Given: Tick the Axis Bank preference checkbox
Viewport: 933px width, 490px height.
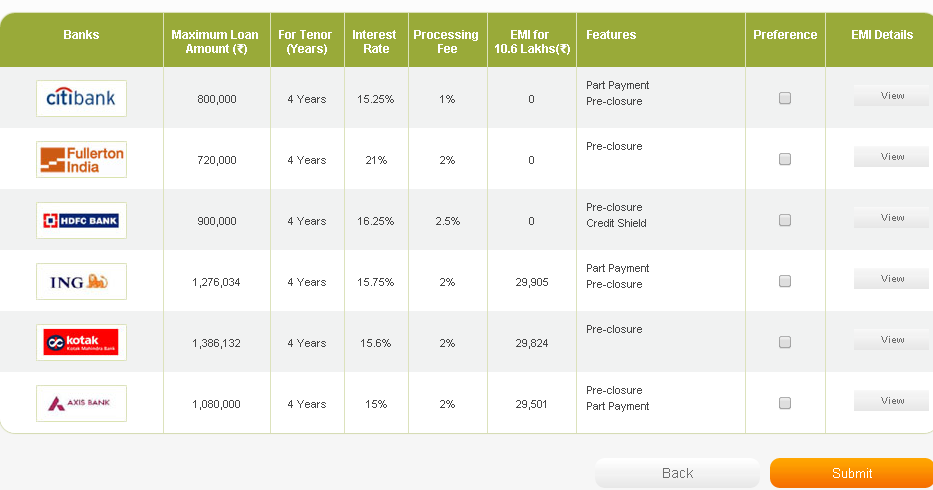Looking at the screenshot, I should click(785, 403).
